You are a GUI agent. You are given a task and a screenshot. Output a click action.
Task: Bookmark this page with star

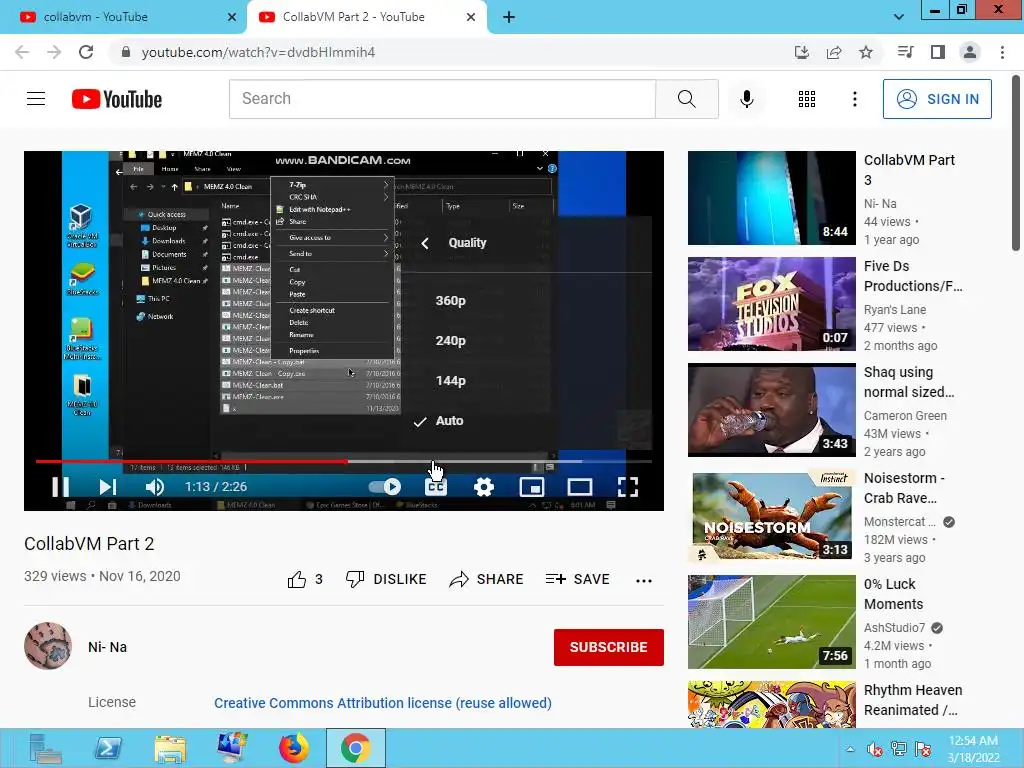[x=866, y=52]
